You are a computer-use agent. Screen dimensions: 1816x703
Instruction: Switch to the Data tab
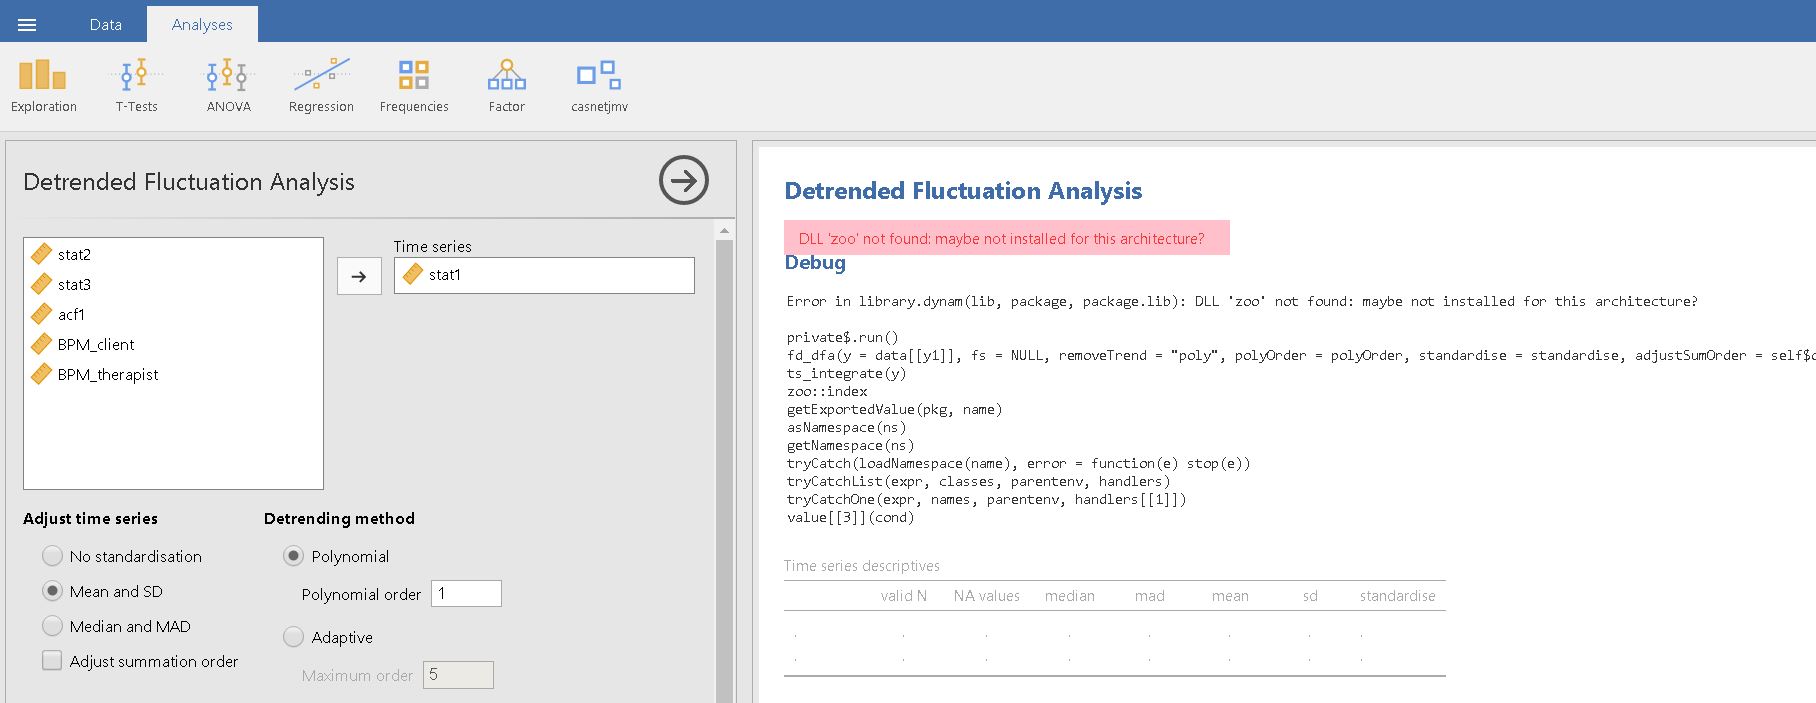coord(105,25)
